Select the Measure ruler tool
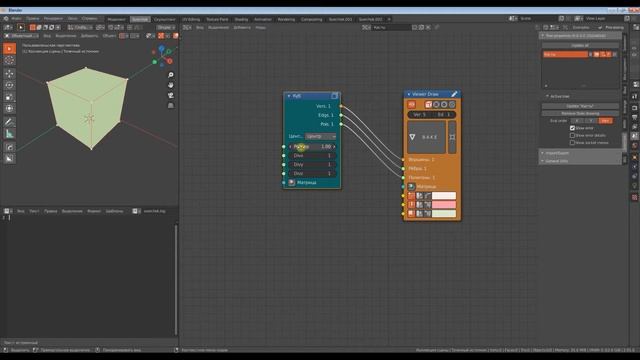 tap(9, 134)
